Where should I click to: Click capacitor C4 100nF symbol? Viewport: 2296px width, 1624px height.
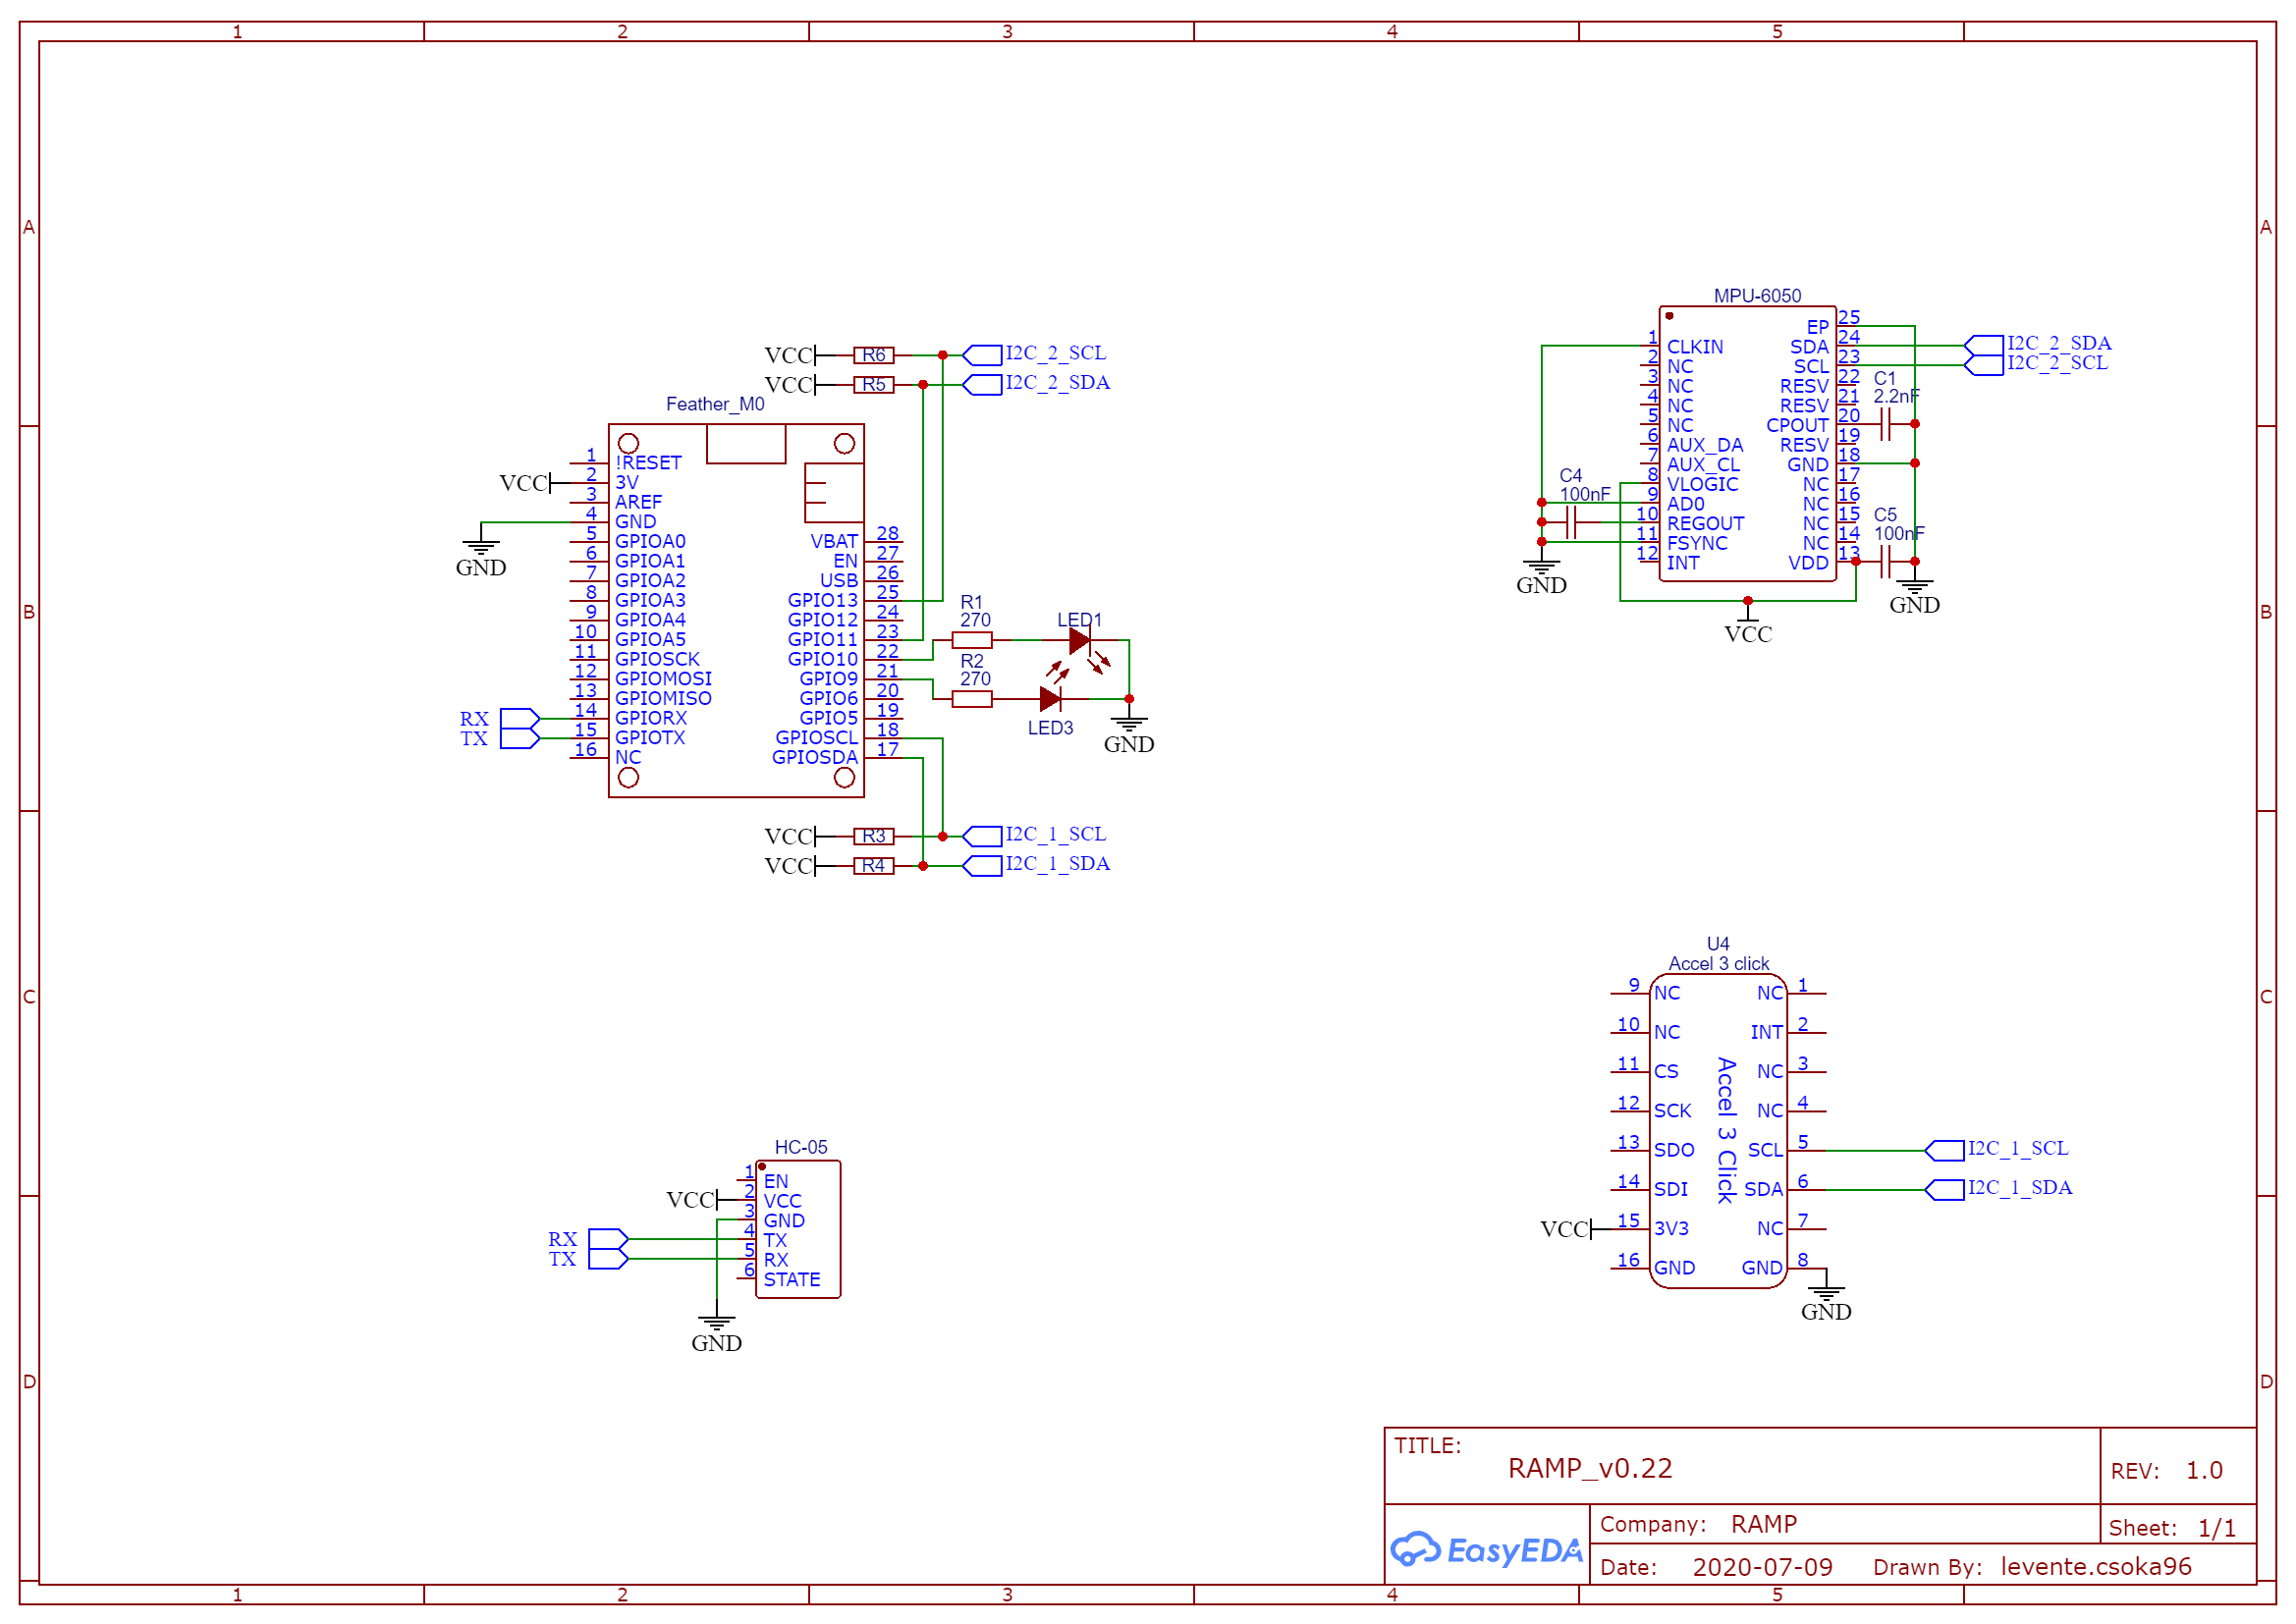(x=1571, y=522)
